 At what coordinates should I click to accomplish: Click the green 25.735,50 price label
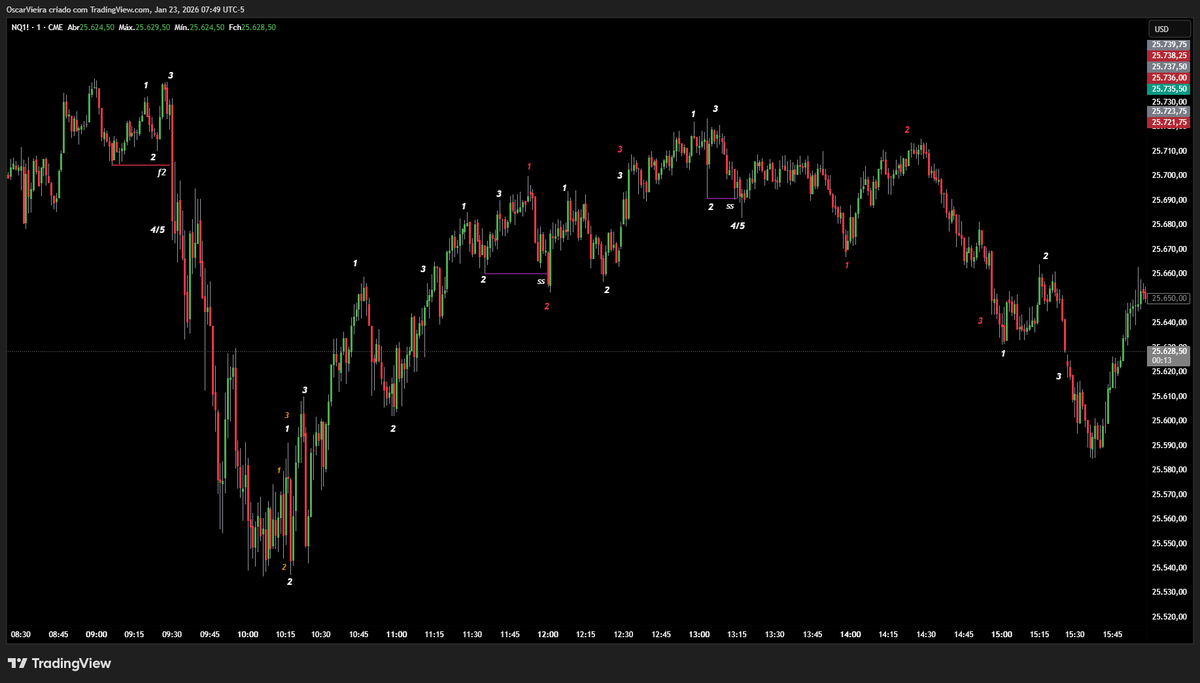1168,89
